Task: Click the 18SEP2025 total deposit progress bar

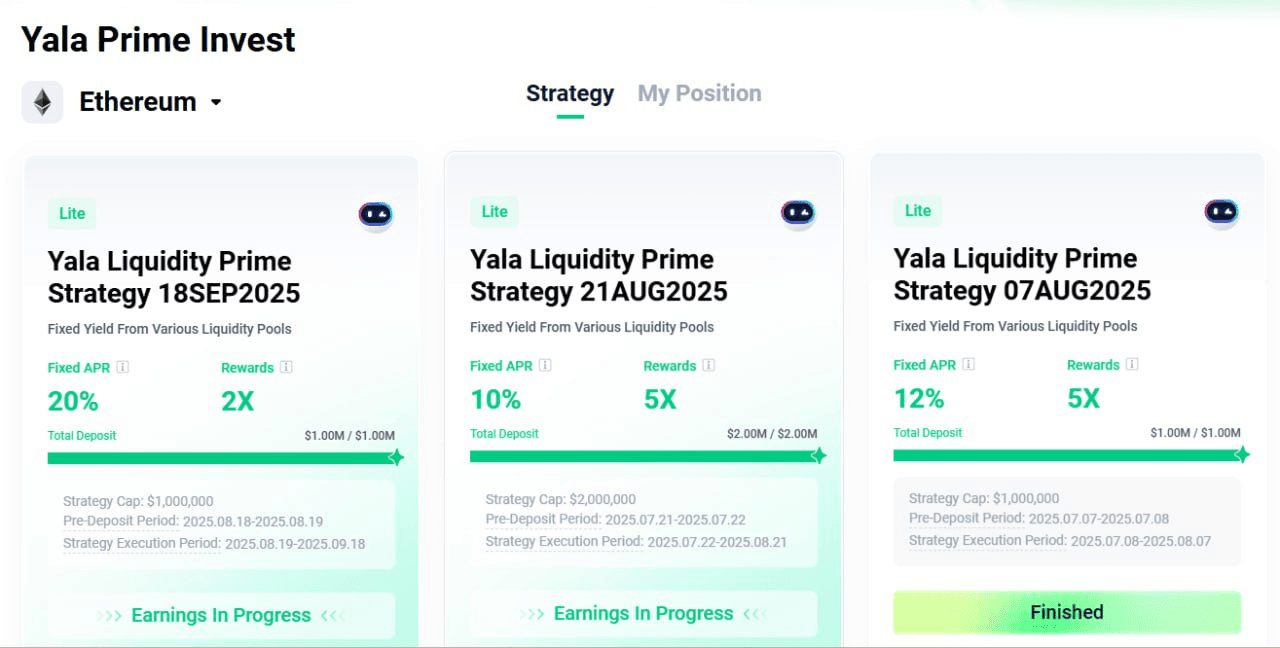Action: pos(221,458)
